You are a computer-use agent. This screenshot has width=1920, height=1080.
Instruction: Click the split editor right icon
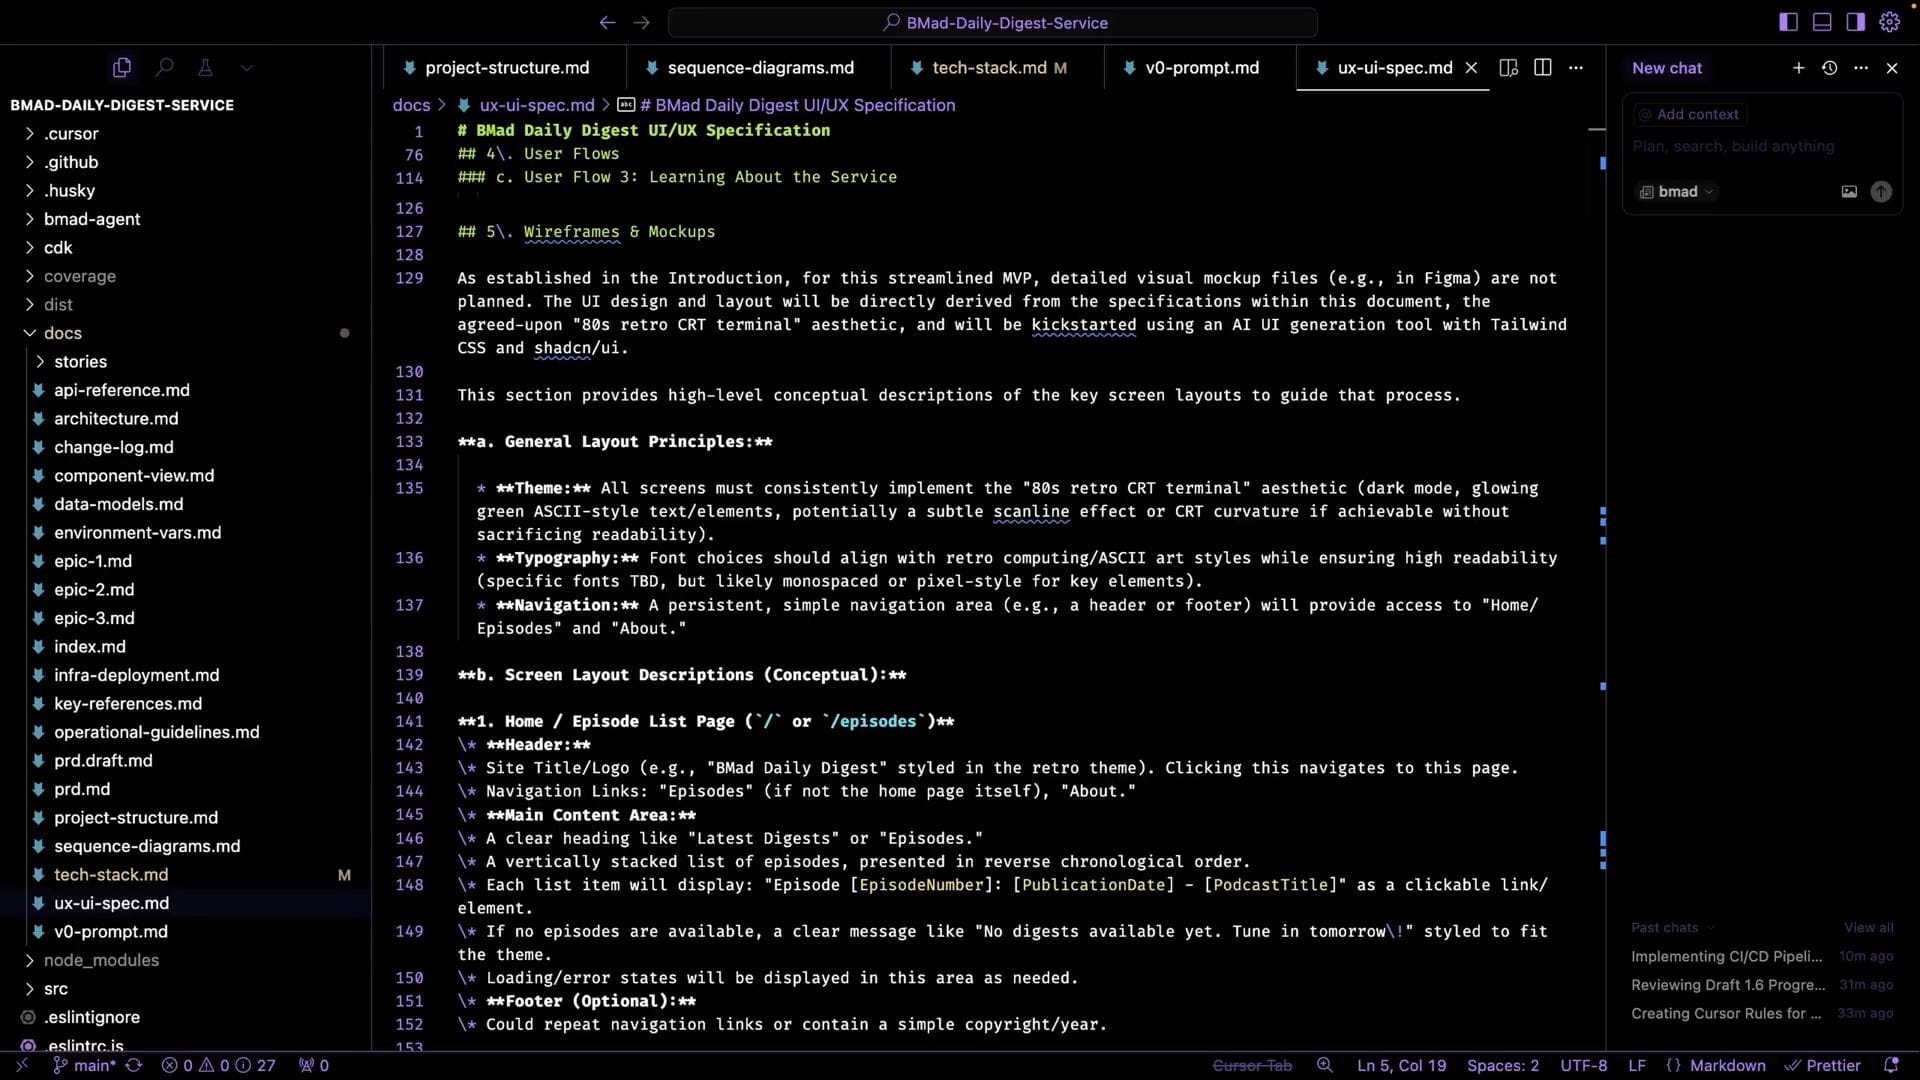pos(1543,67)
